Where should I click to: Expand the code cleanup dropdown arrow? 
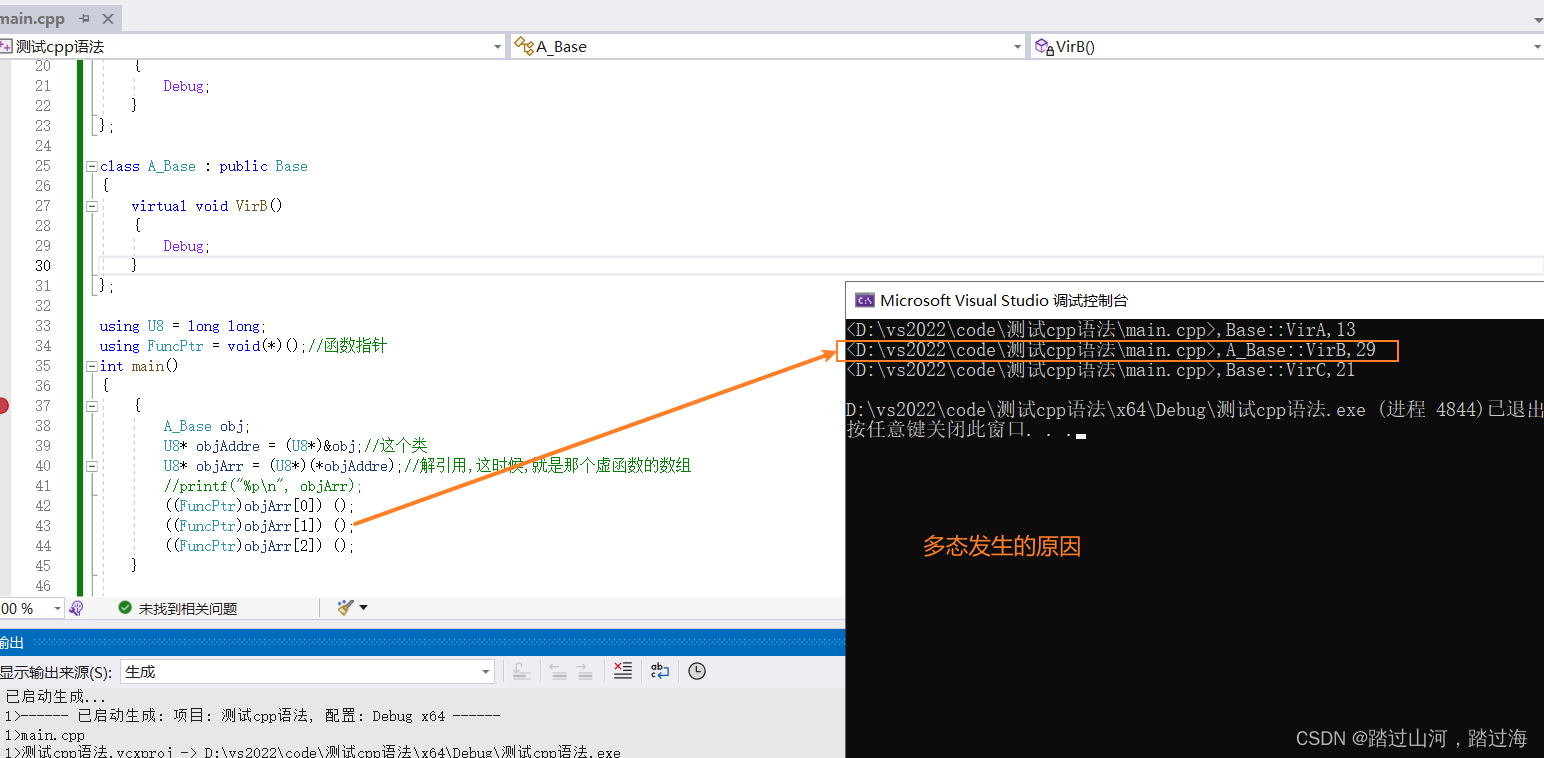point(363,607)
